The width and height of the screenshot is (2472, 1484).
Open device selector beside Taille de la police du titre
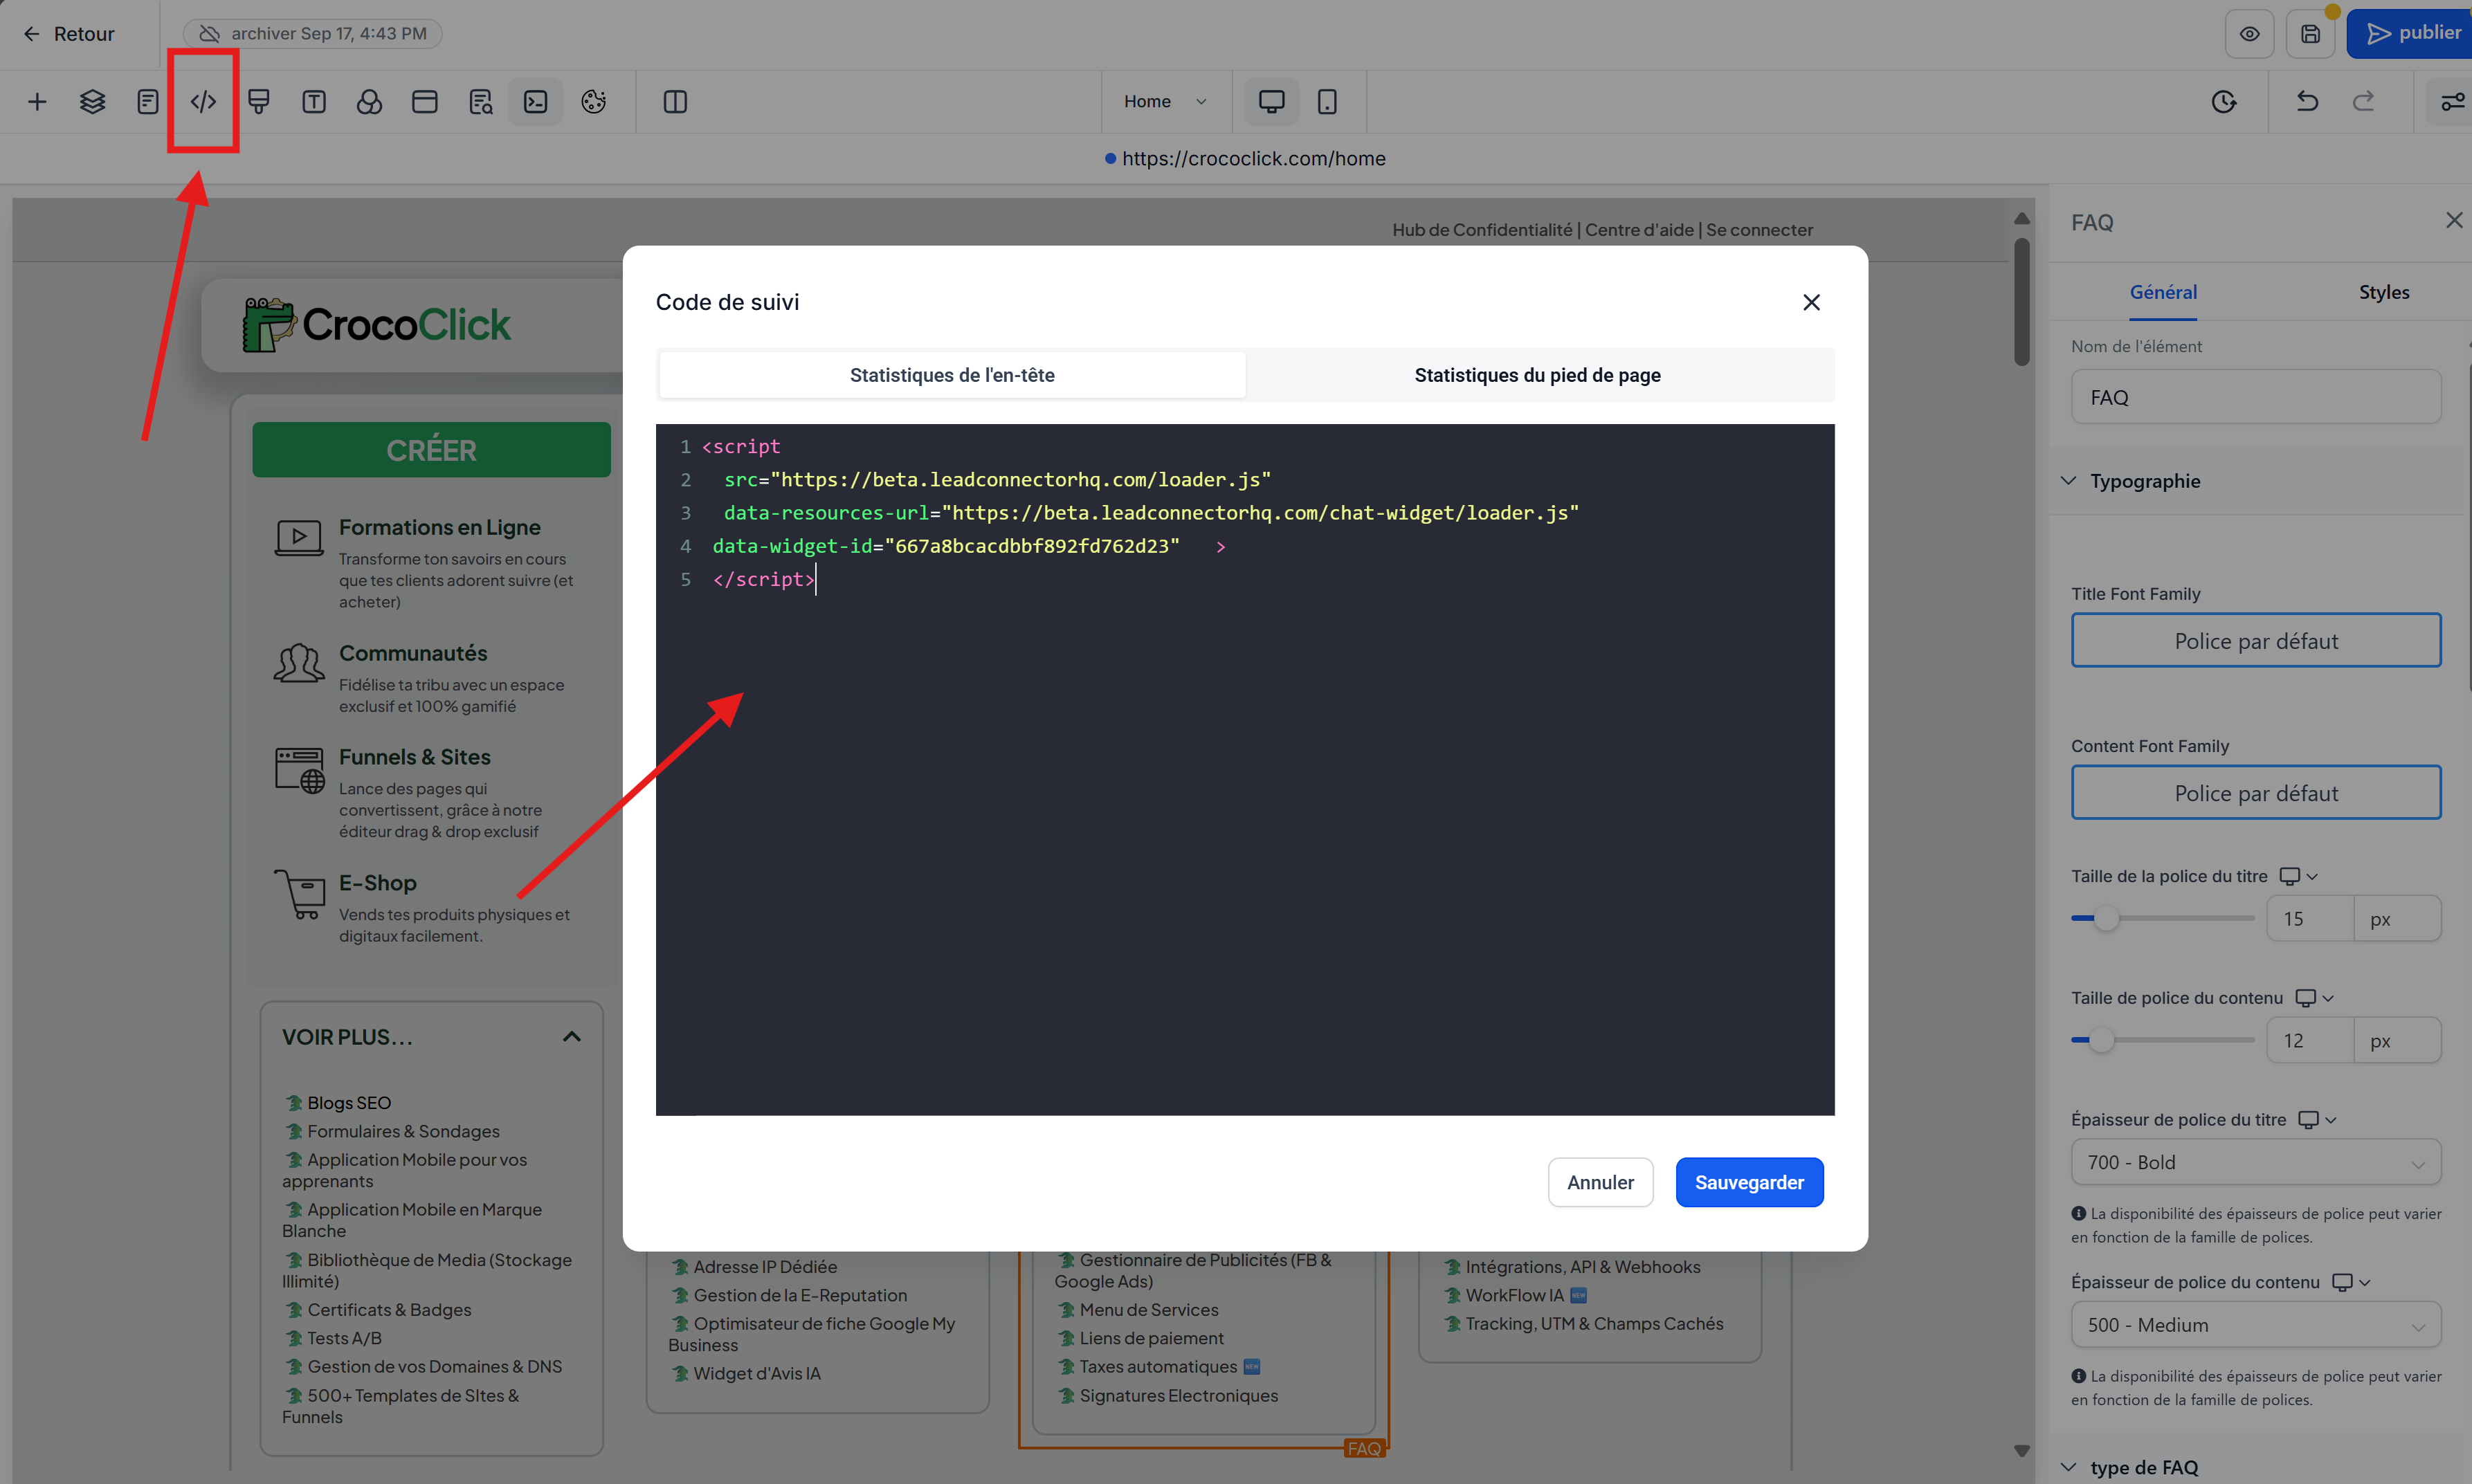[2298, 876]
